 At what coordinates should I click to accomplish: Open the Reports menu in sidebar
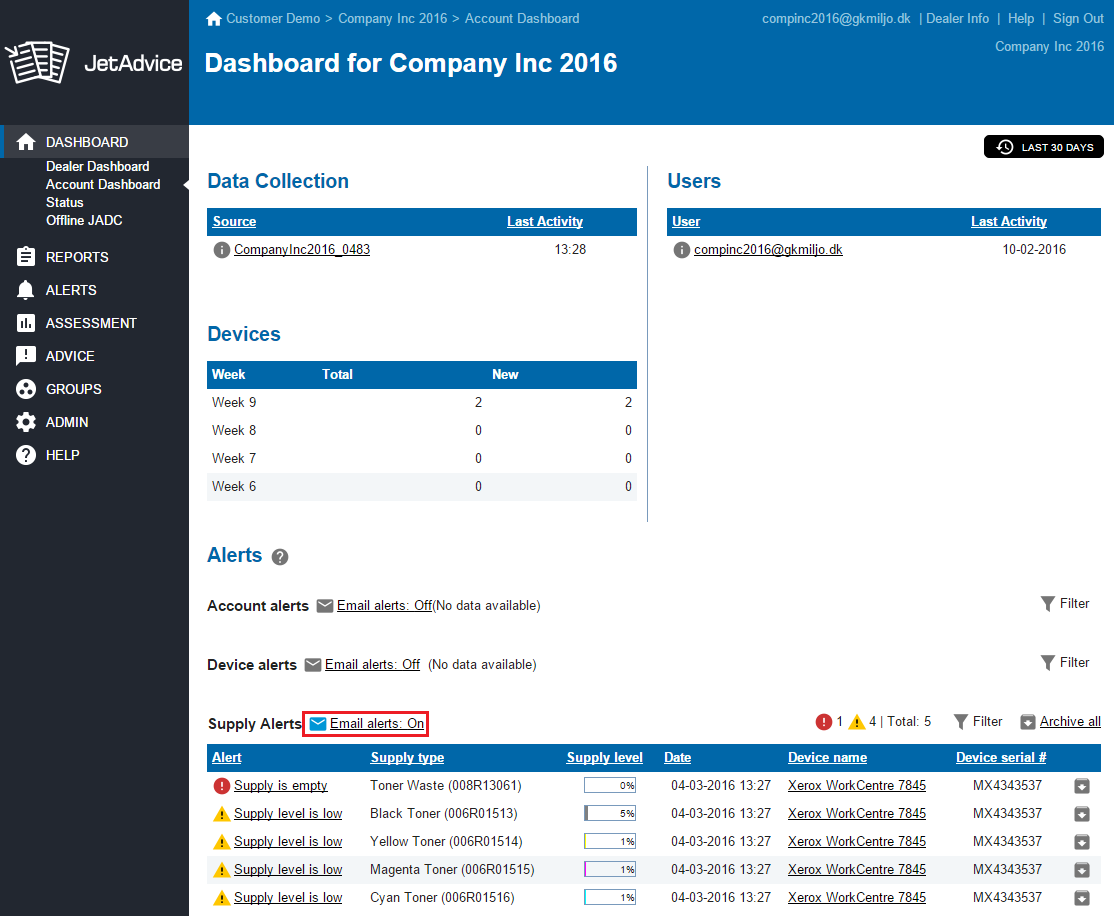77,257
